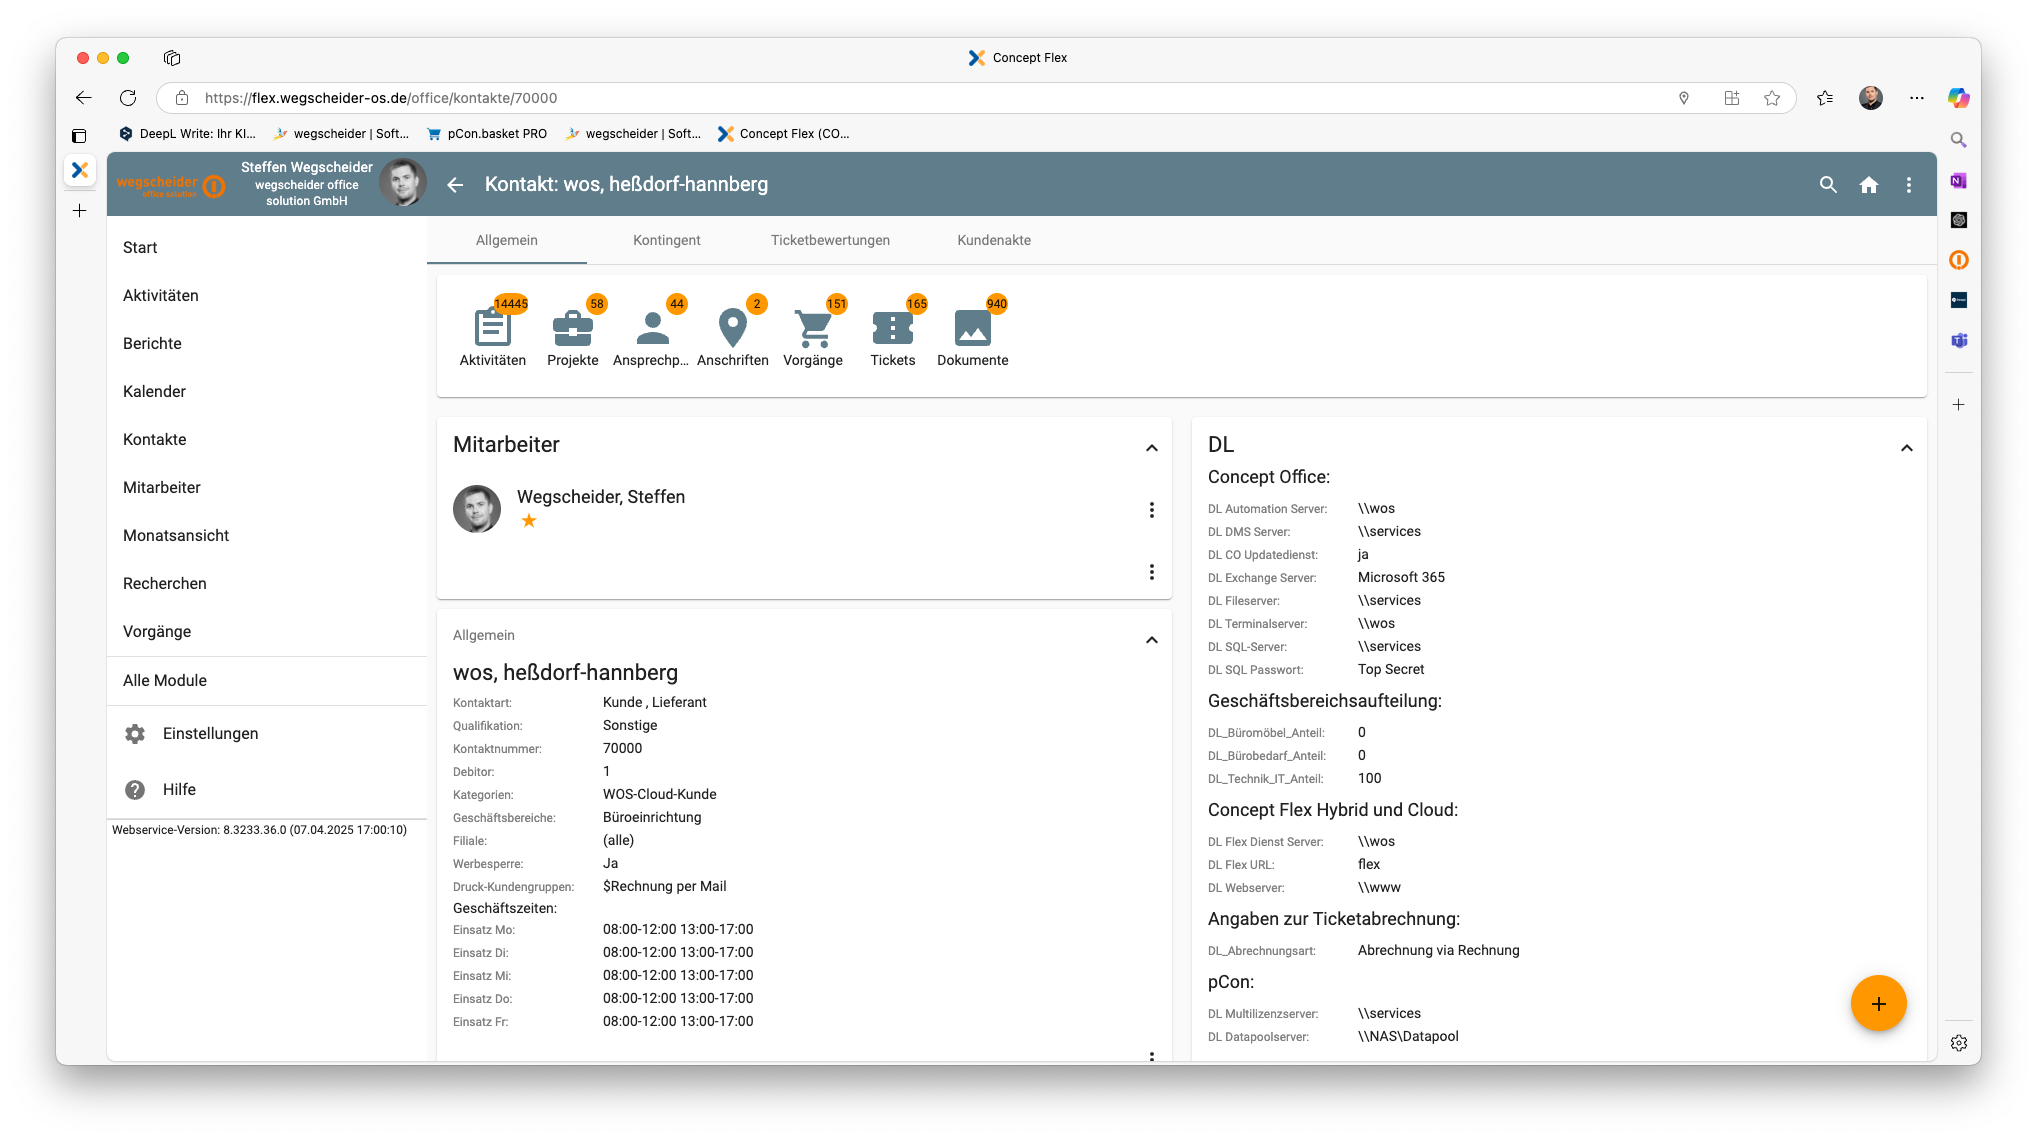Collapse the Mitarbeiter section chevron
The height and width of the screenshot is (1139, 2037).
point(1152,448)
